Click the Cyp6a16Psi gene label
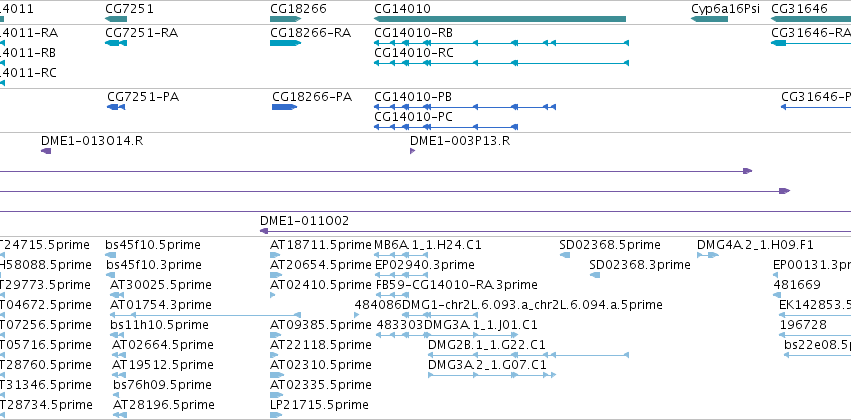Viewport: 851px width, 420px height. coord(726,9)
